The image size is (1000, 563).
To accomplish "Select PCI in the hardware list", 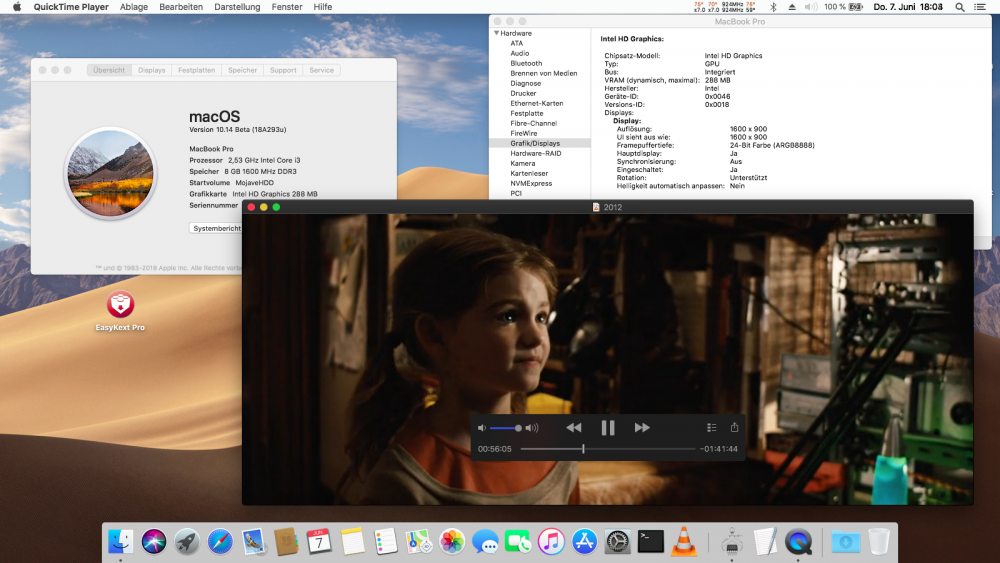I will point(516,193).
